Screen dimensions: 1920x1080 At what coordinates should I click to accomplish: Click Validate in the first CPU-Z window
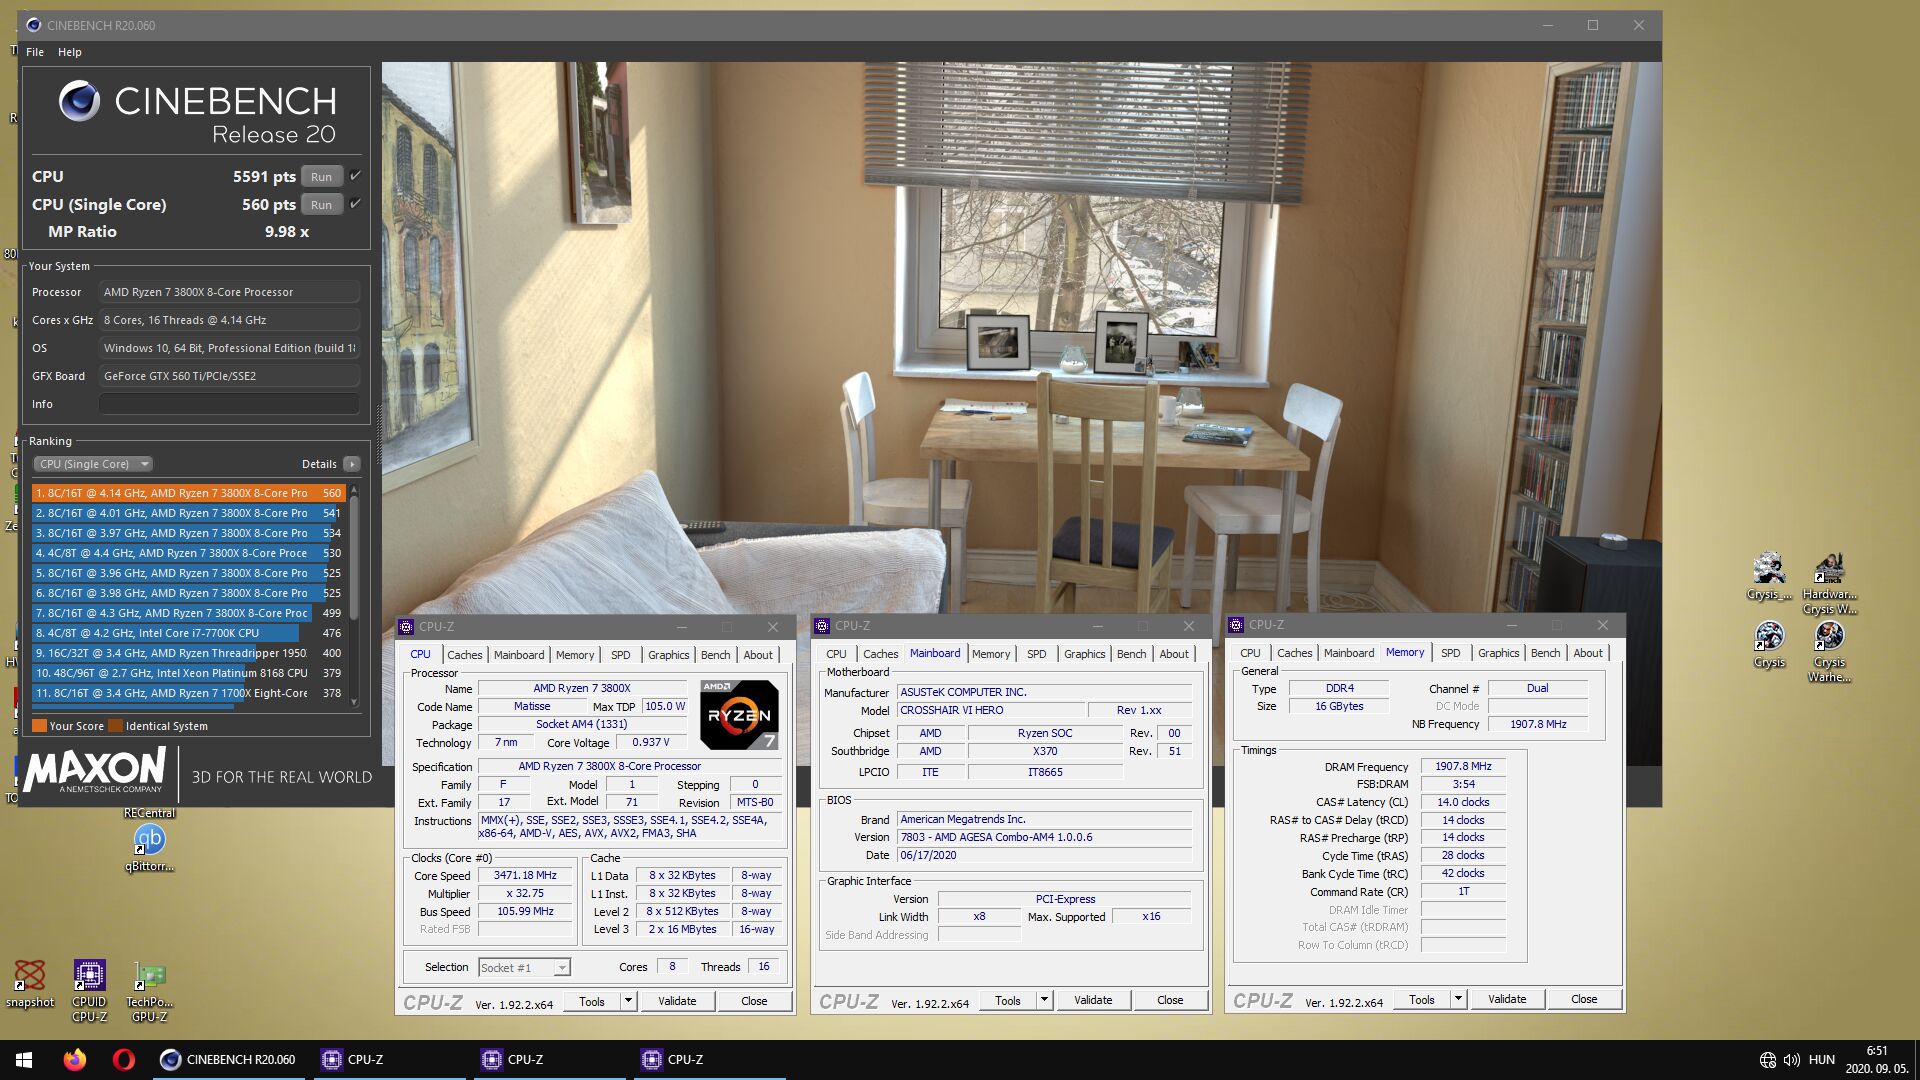pyautogui.click(x=677, y=1001)
